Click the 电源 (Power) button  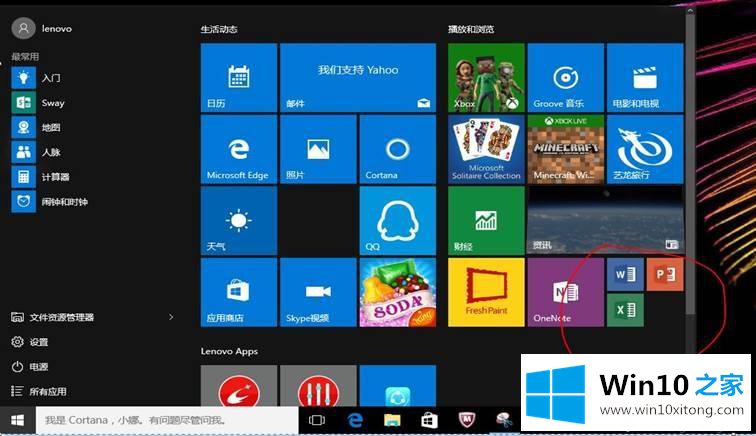tap(30, 367)
